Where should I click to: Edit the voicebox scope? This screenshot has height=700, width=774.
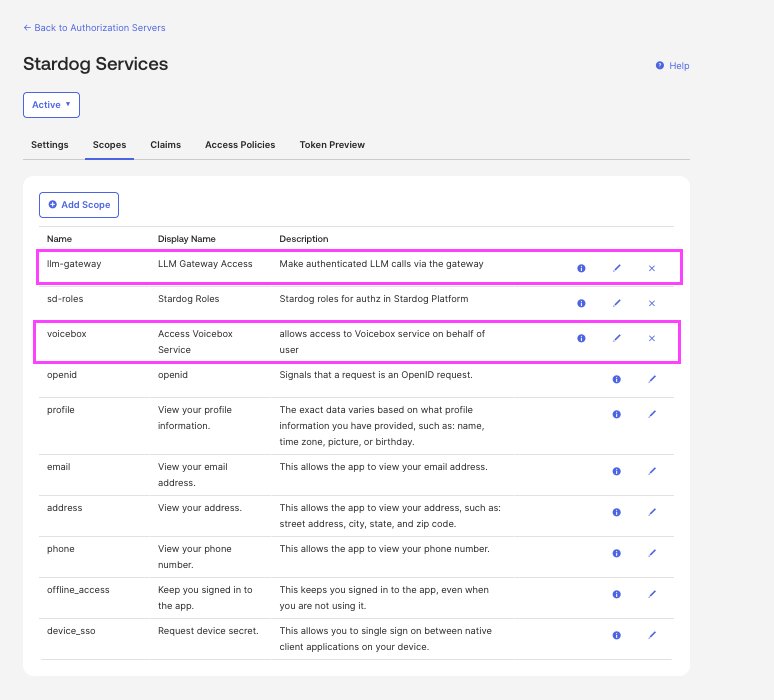(x=617, y=338)
